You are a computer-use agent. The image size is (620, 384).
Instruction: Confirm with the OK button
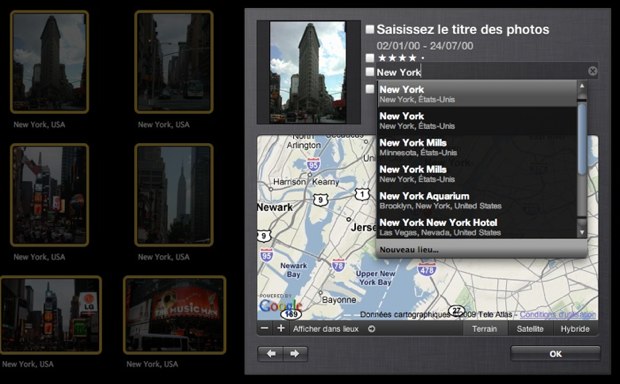[556, 354]
